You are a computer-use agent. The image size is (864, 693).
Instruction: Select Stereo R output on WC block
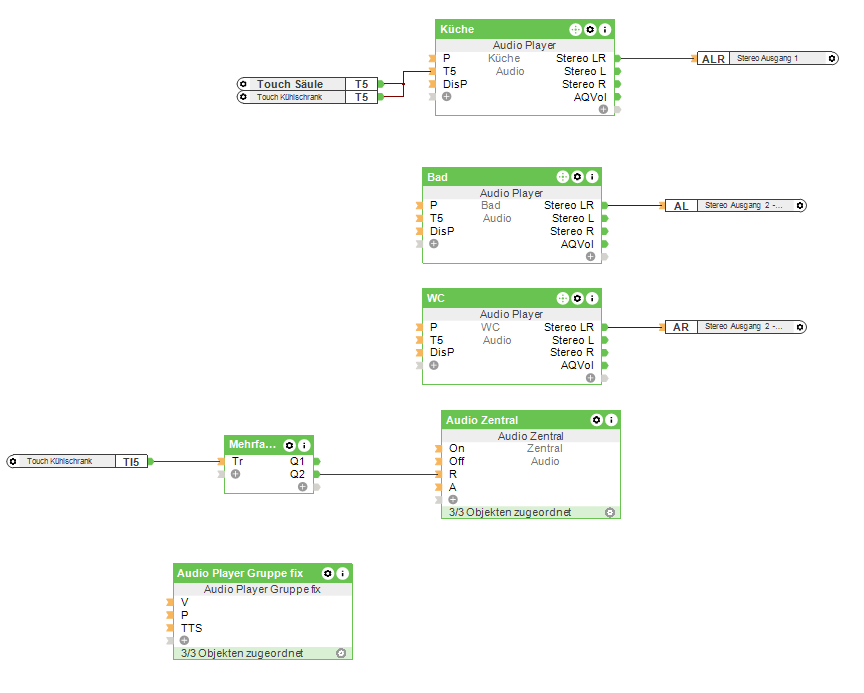pos(571,352)
